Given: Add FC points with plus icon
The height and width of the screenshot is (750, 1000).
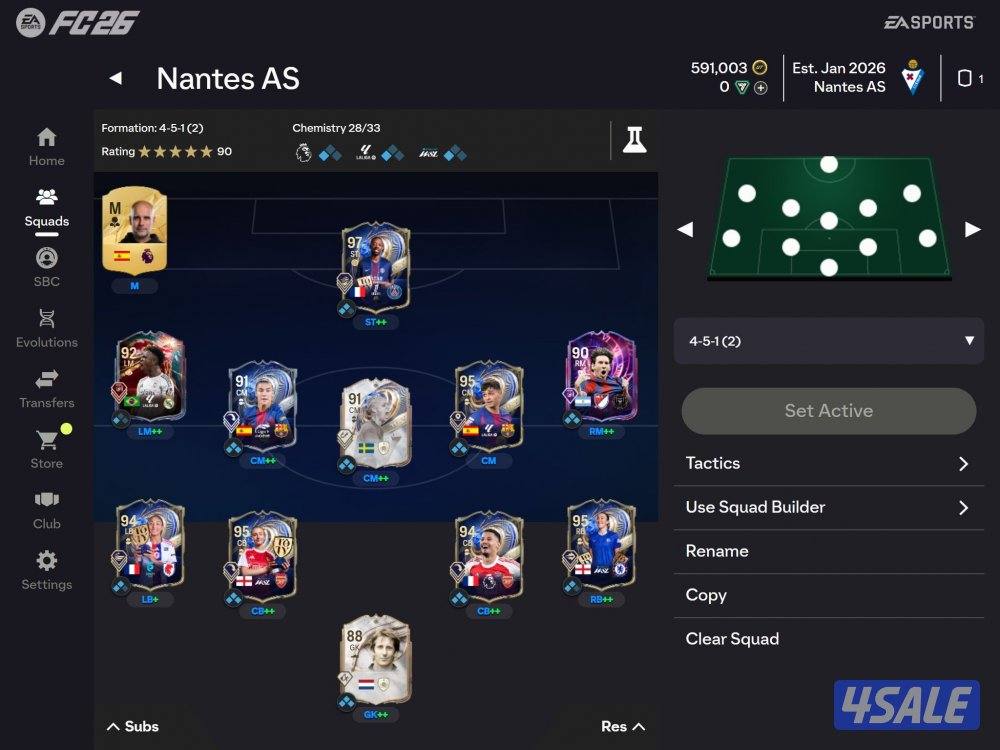Looking at the screenshot, I should (761, 87).
